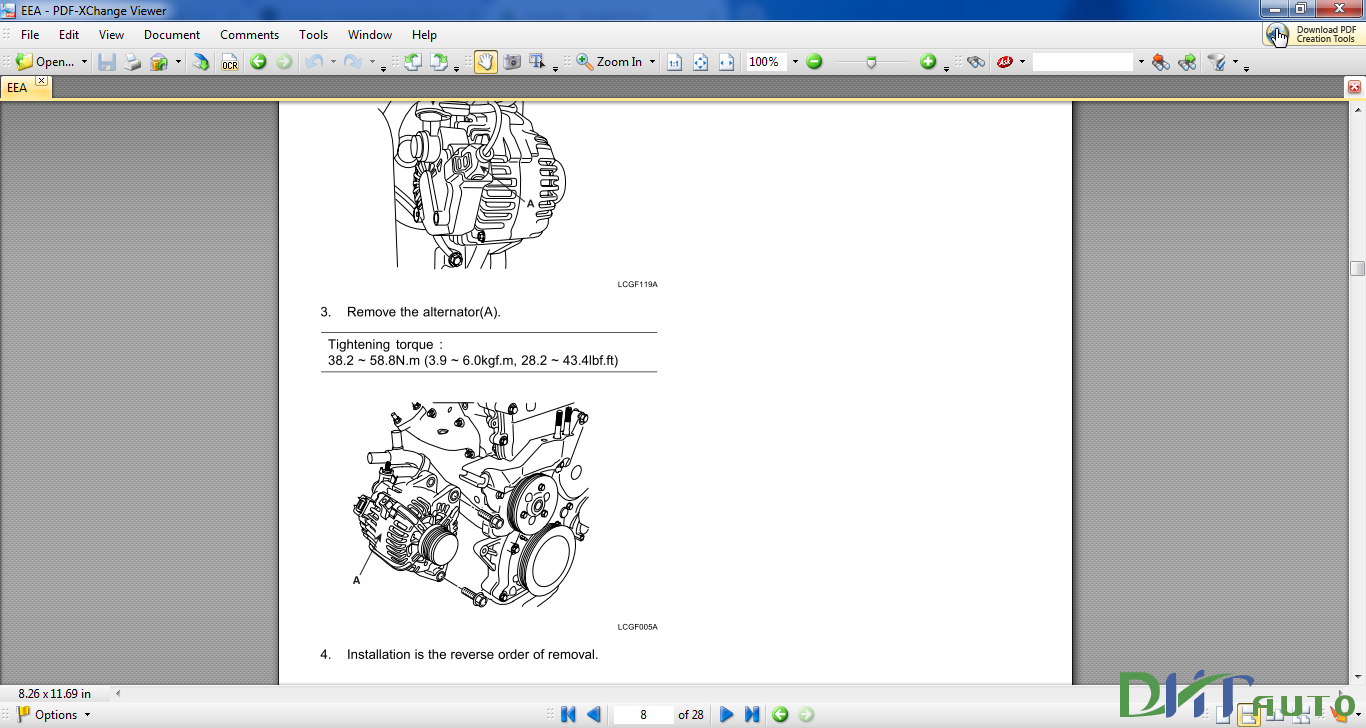Click the green plus zoom in button
1366x728 pixels.
(x=928, y=62)
